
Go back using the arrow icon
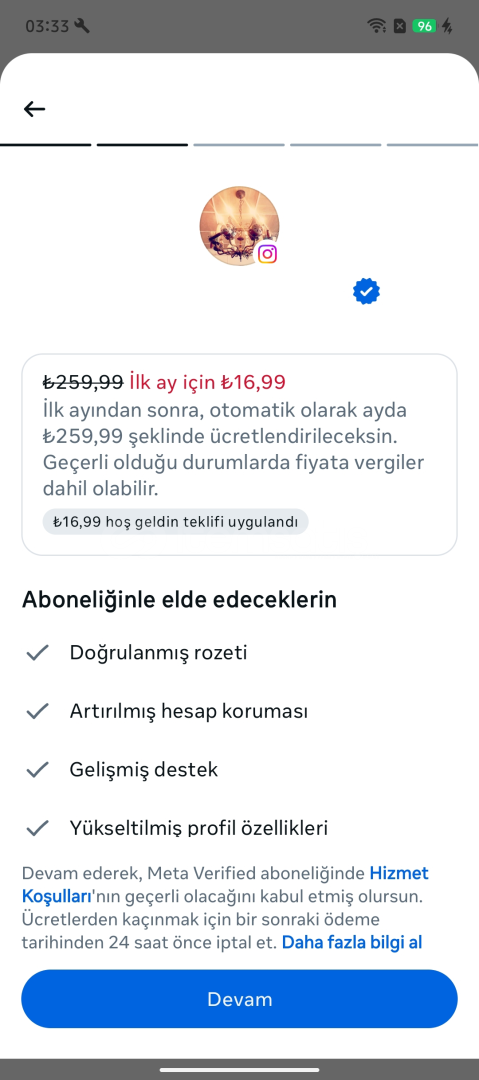(34, 109)
